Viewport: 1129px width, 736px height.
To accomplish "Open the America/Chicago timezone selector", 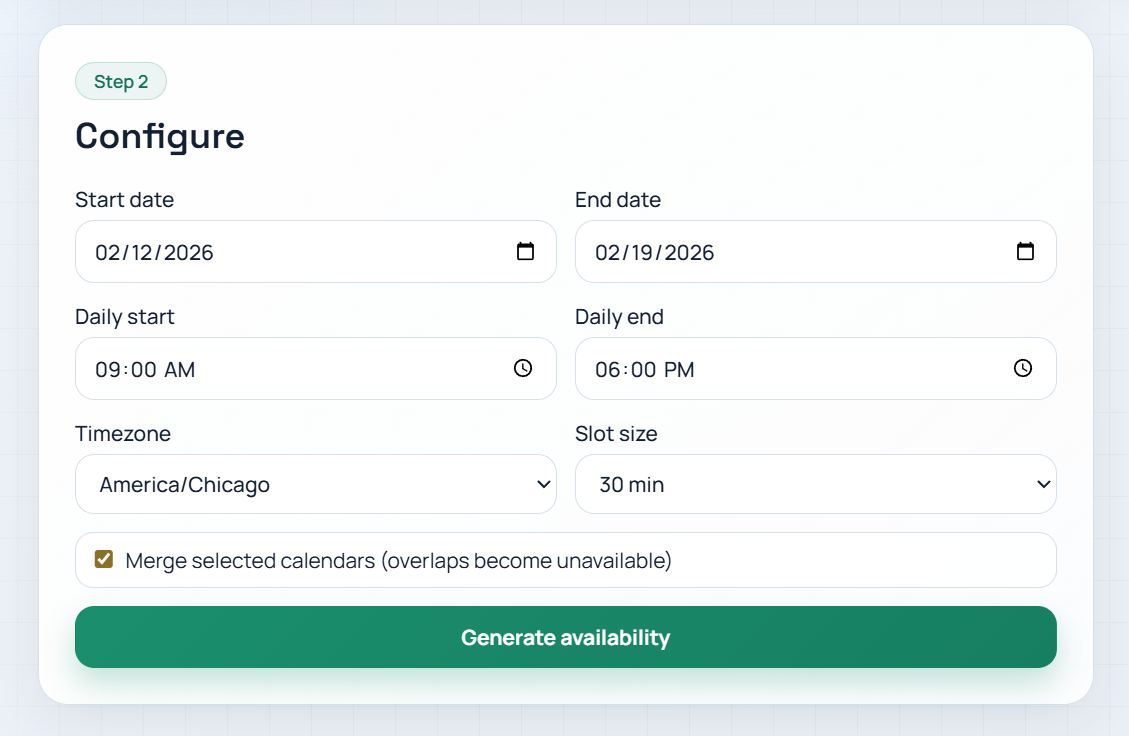I will 316,484.
